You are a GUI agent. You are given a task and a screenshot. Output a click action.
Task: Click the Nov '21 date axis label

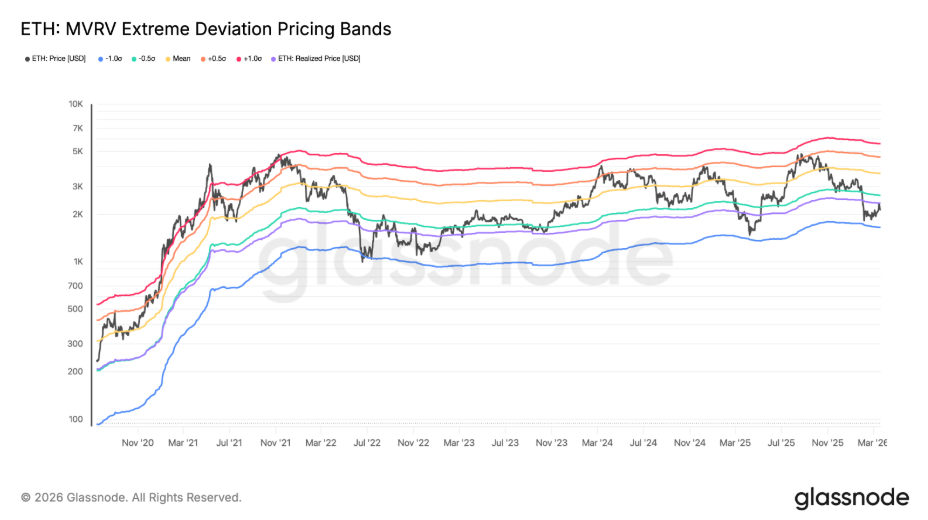point(275,441)
